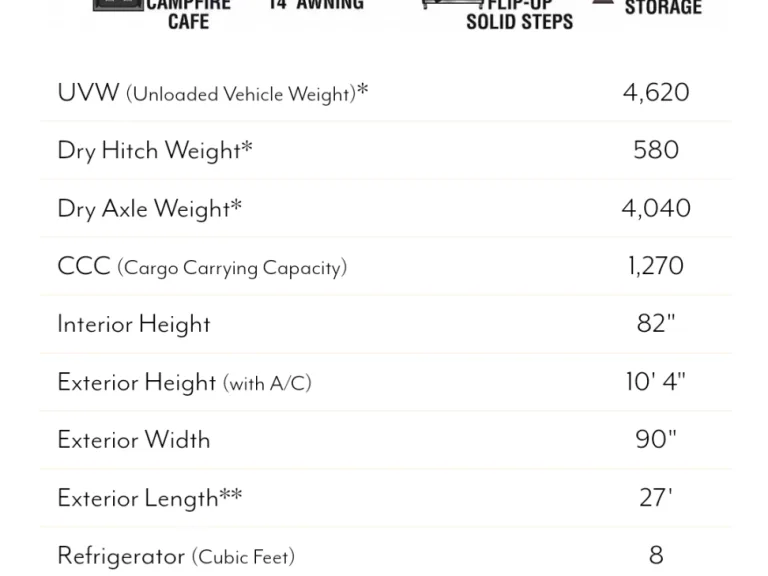
Task: Select the 4,620 UVW value
Action: pos(656,93)
